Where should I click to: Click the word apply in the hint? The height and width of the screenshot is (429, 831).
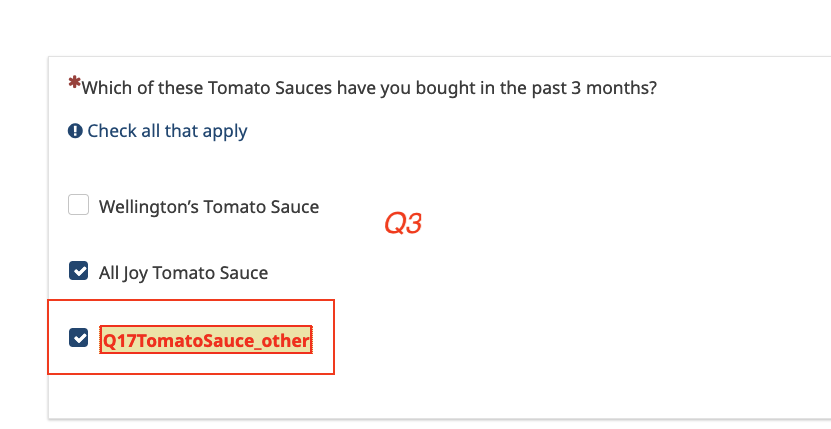(x=225, y=131)
